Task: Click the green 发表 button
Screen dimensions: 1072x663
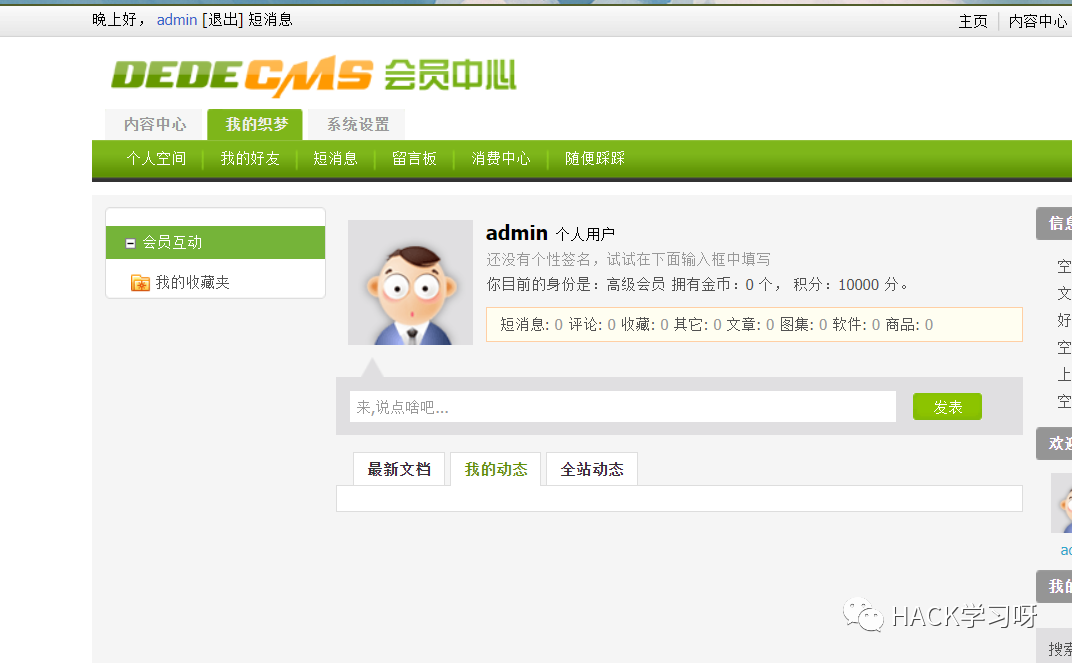Action: pyautogui.click(x=948, y=407)
